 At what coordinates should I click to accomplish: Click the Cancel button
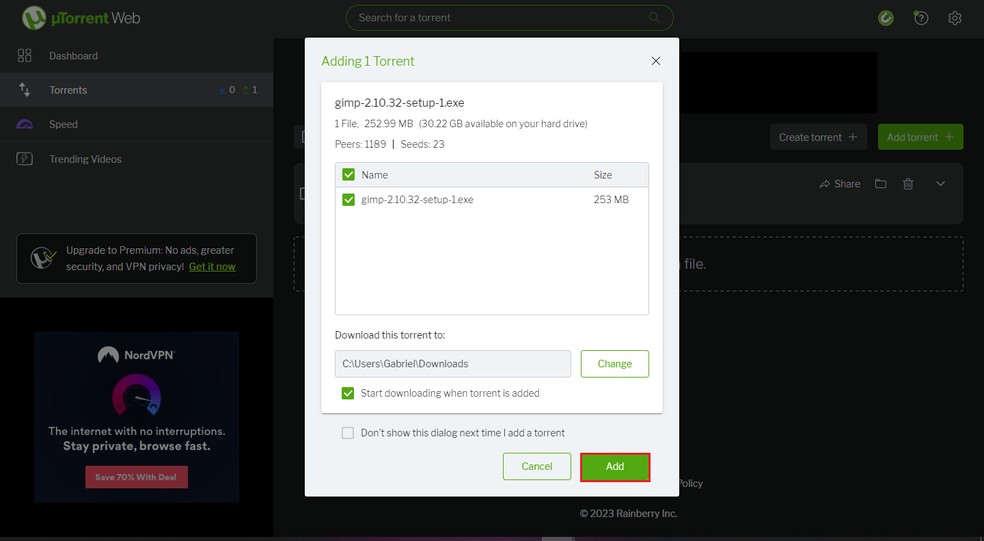[537, 466]
